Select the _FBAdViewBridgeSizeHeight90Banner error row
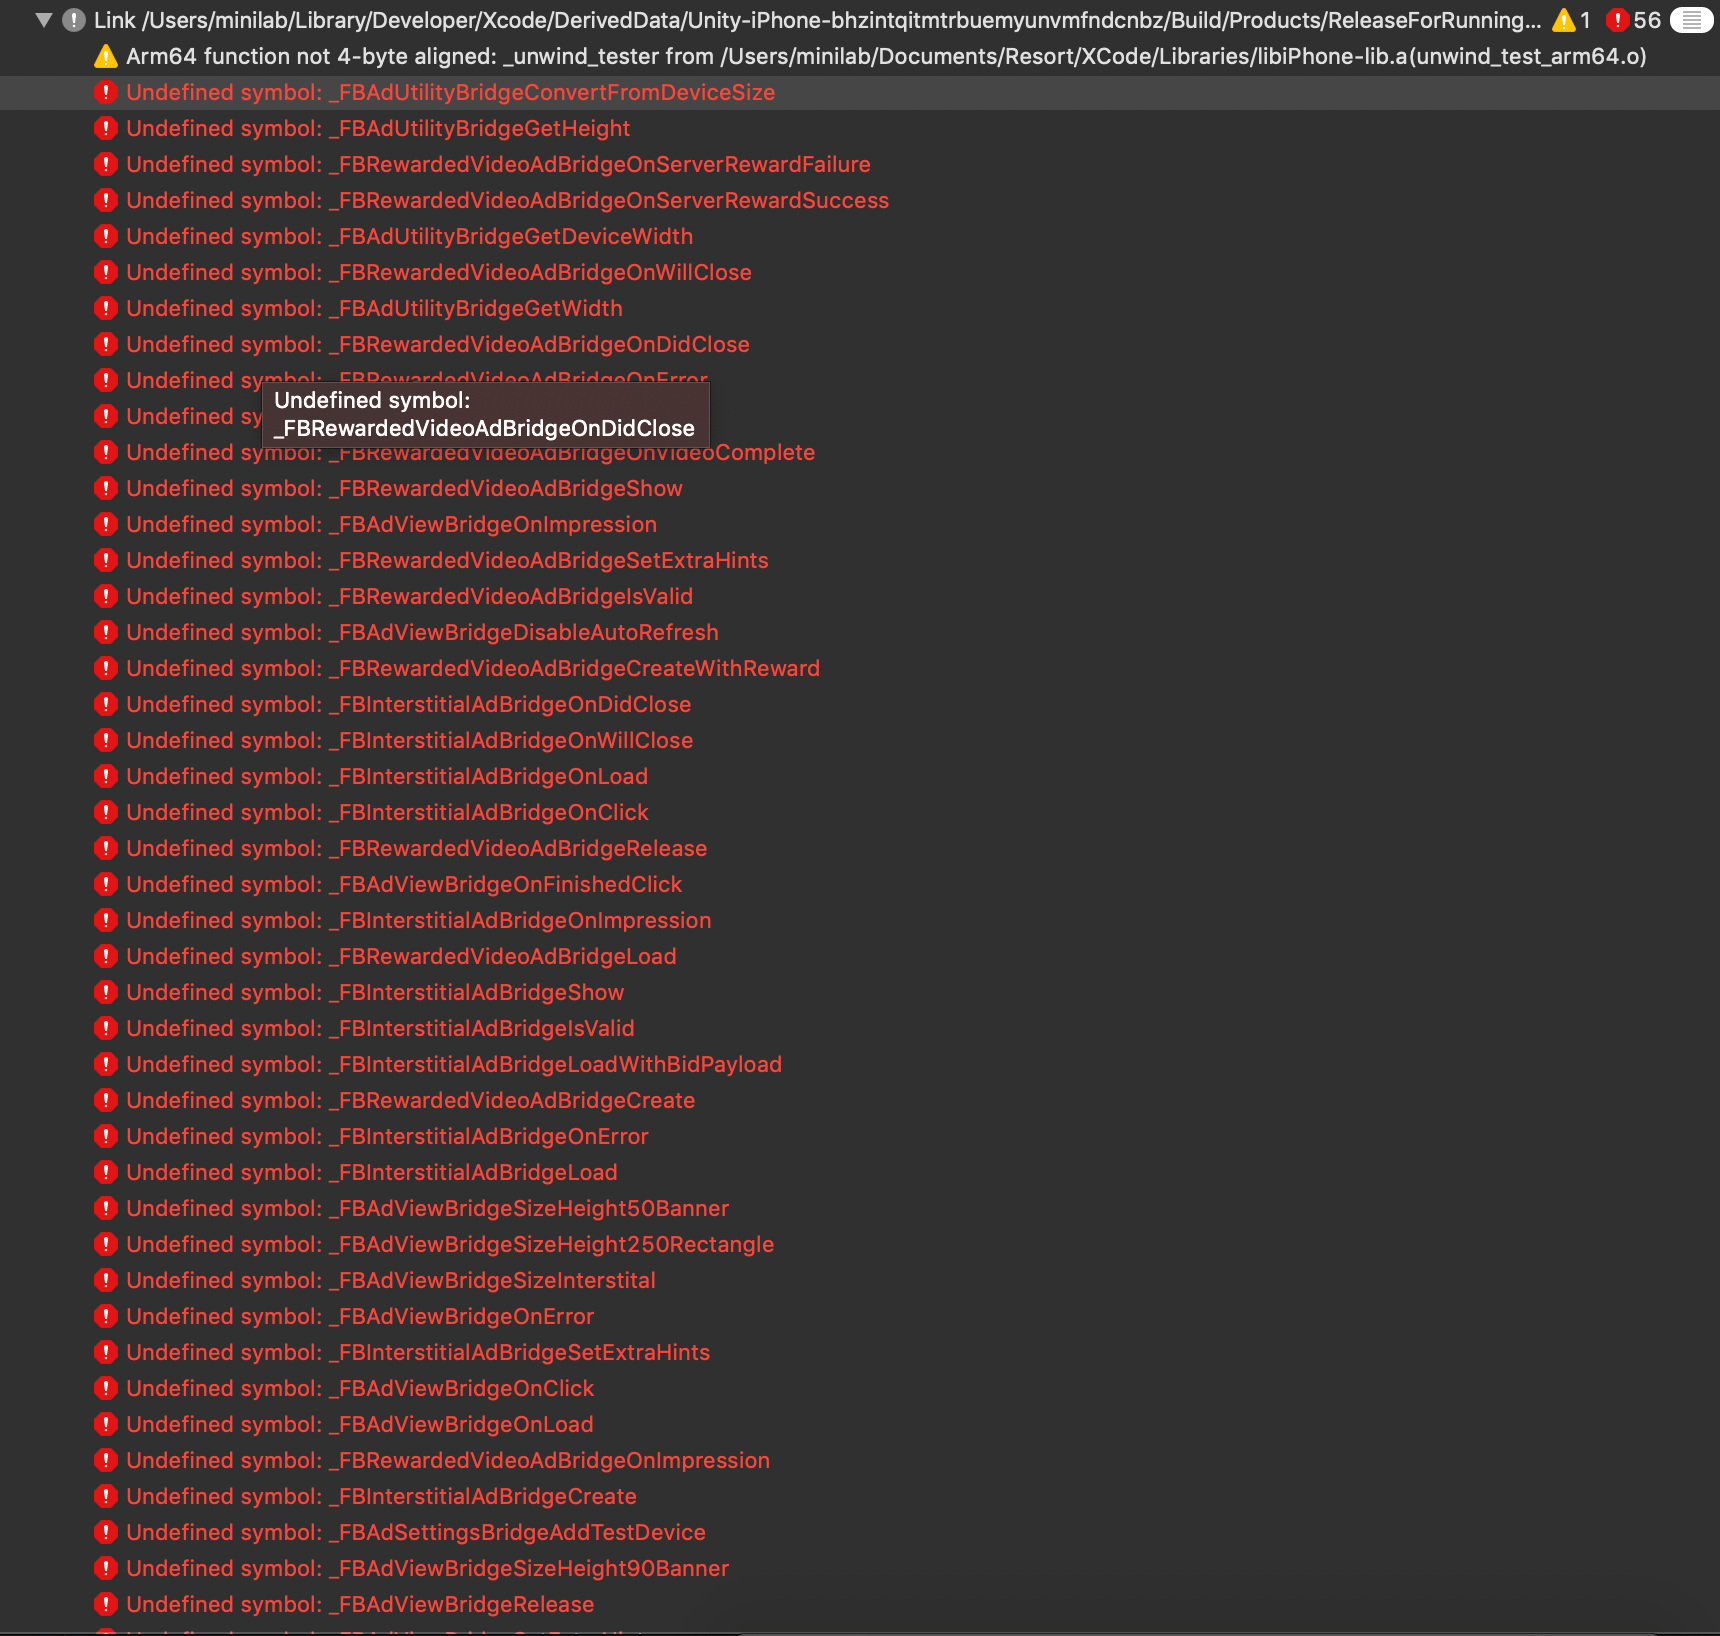 pyautogui.click(x=860, y=1568)
